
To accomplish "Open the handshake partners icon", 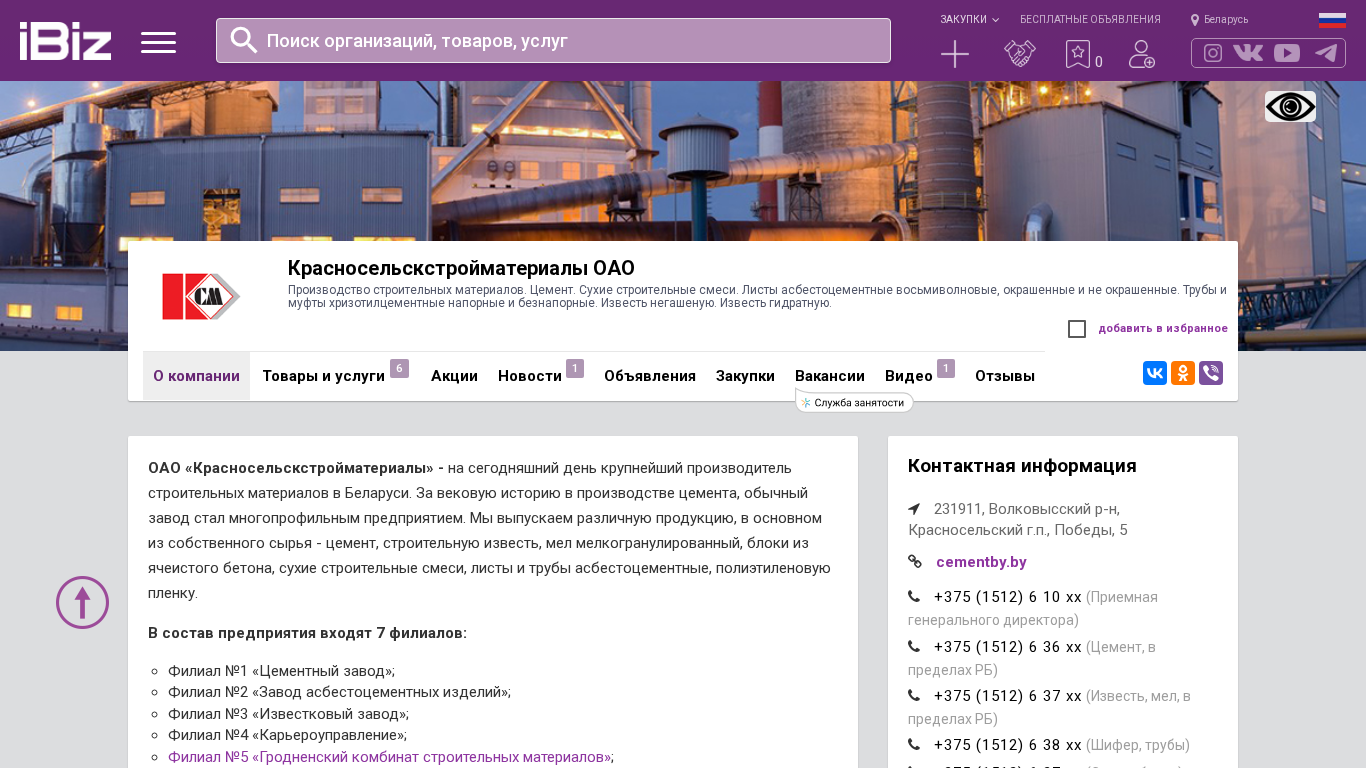I will click(x=1020, y=54).
